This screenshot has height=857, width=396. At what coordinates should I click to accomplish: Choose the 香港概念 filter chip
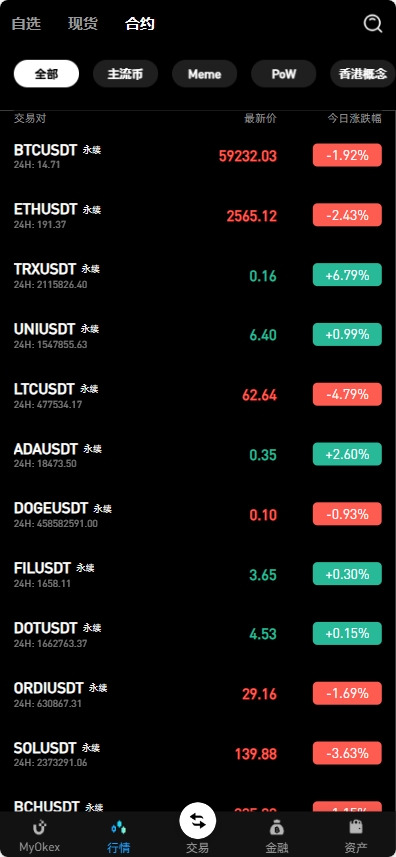[363, 74]
